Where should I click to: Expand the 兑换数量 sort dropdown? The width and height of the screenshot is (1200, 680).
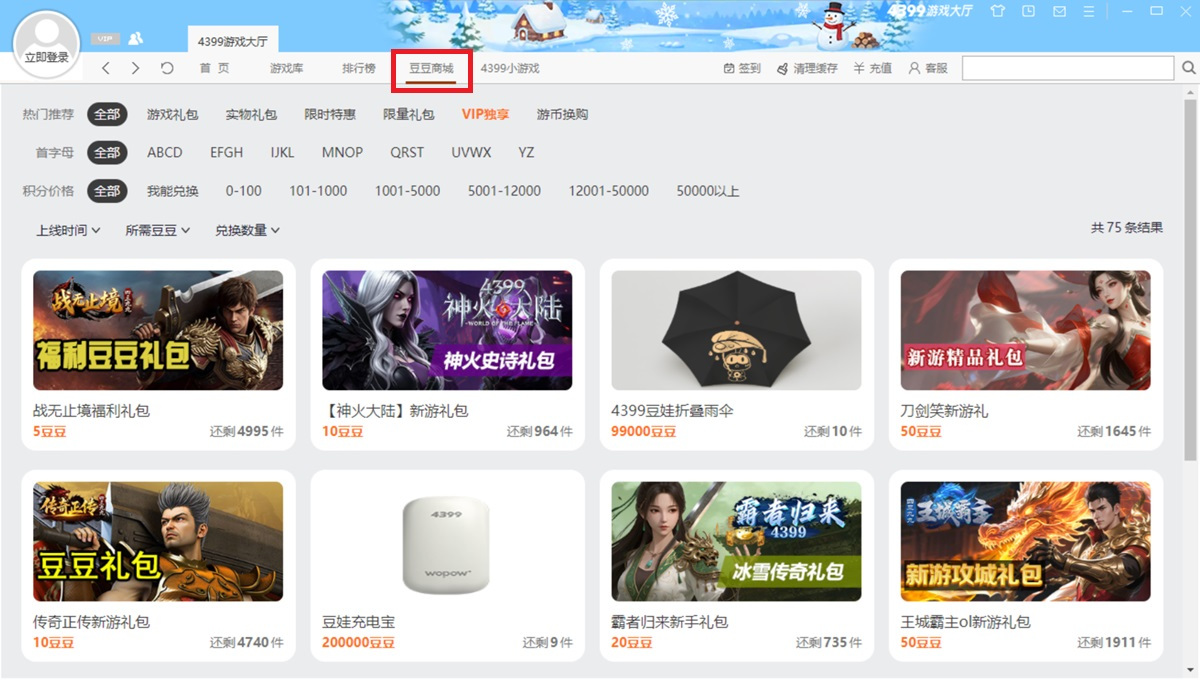(x=247, y=230)
